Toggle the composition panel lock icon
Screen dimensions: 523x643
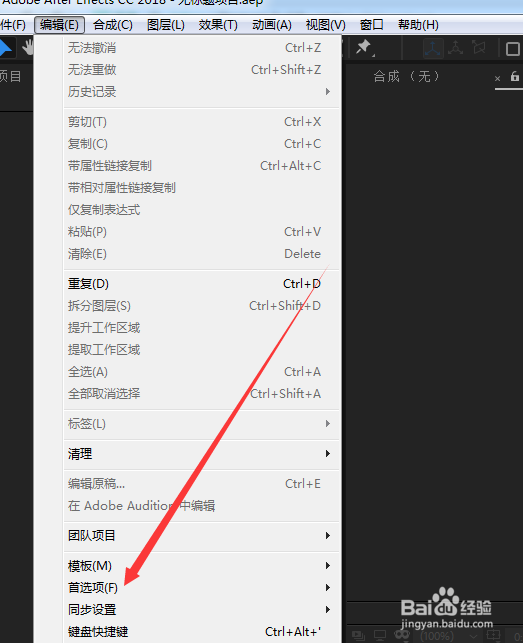tap(515, 76)
